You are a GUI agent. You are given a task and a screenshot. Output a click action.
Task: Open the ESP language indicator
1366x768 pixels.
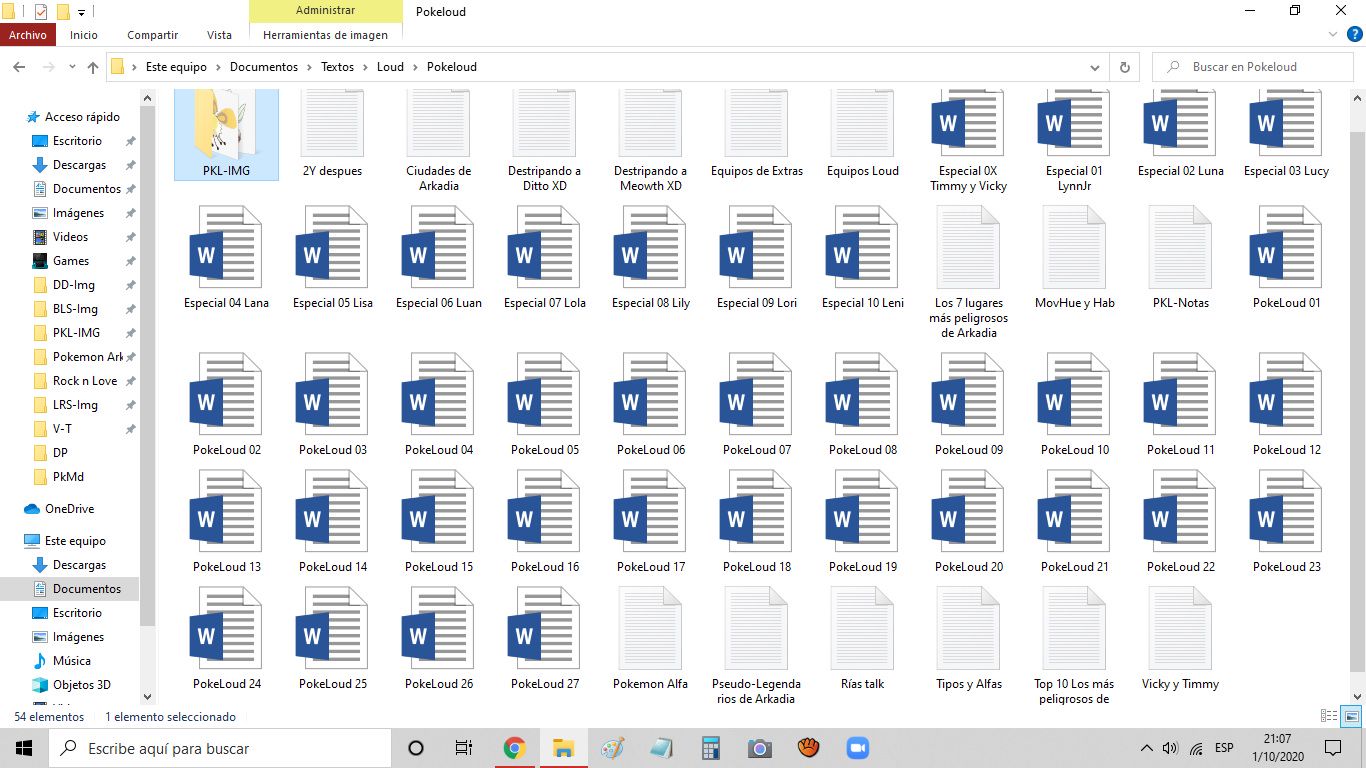[x=1224, y=748]
